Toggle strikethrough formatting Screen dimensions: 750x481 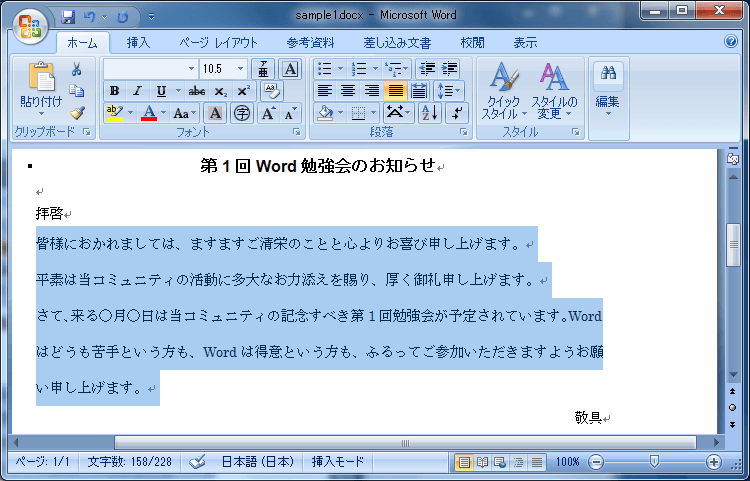click(x=197, y=91)
